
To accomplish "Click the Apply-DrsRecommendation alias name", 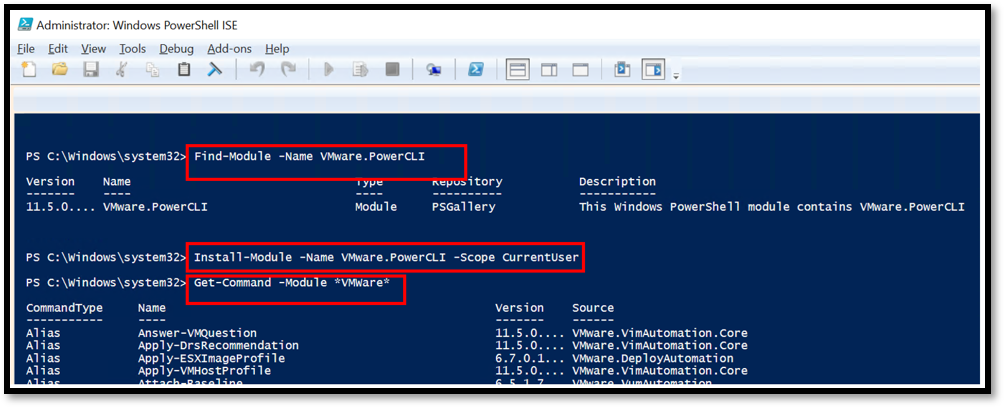I will click(x=218, y=346).
